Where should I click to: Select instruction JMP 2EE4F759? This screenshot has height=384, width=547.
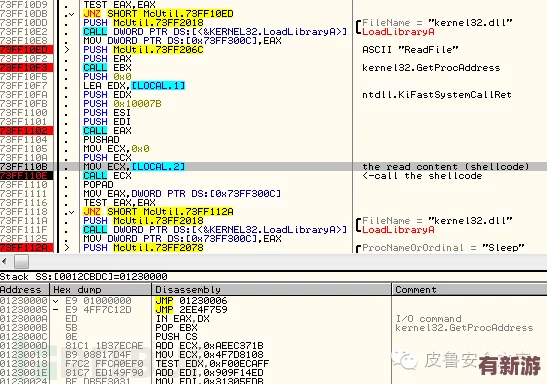[x=192, y=310]
